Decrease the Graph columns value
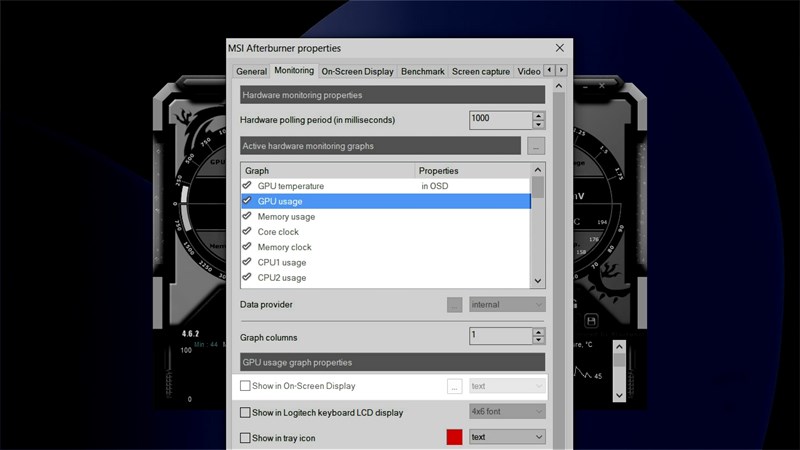 539,340
